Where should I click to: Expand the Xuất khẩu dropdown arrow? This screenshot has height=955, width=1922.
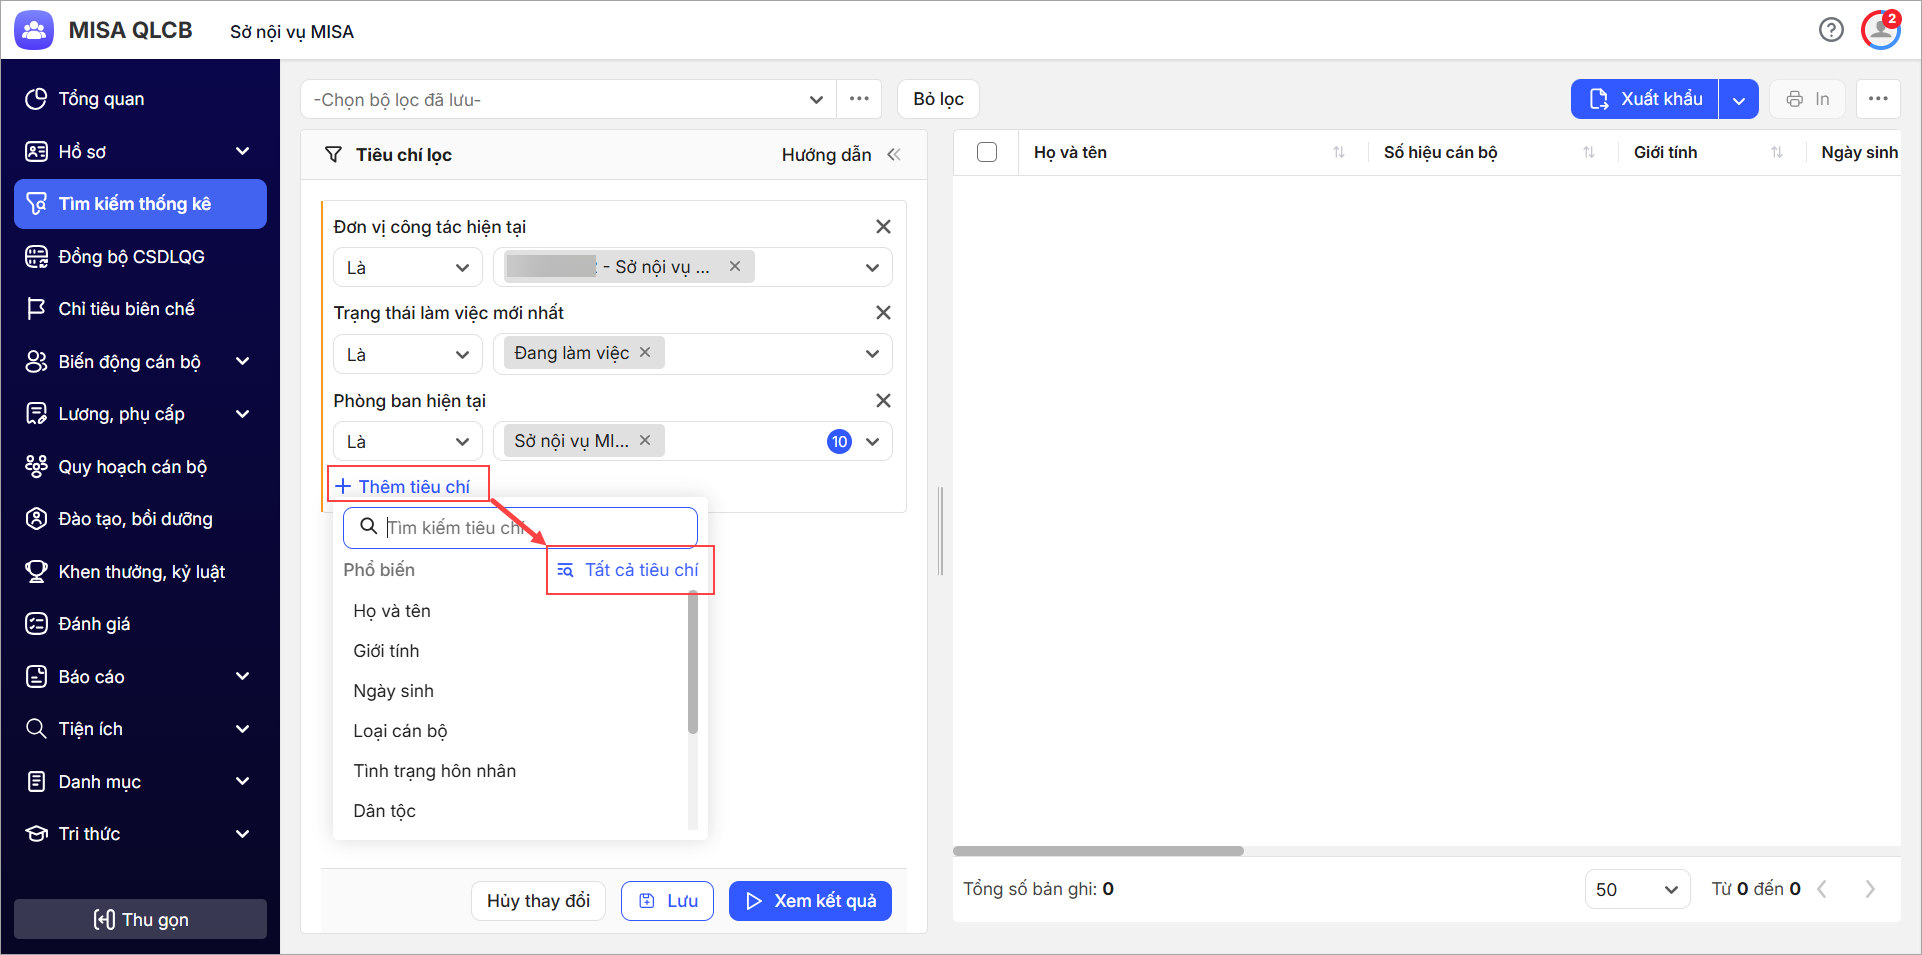(1739, 100)
